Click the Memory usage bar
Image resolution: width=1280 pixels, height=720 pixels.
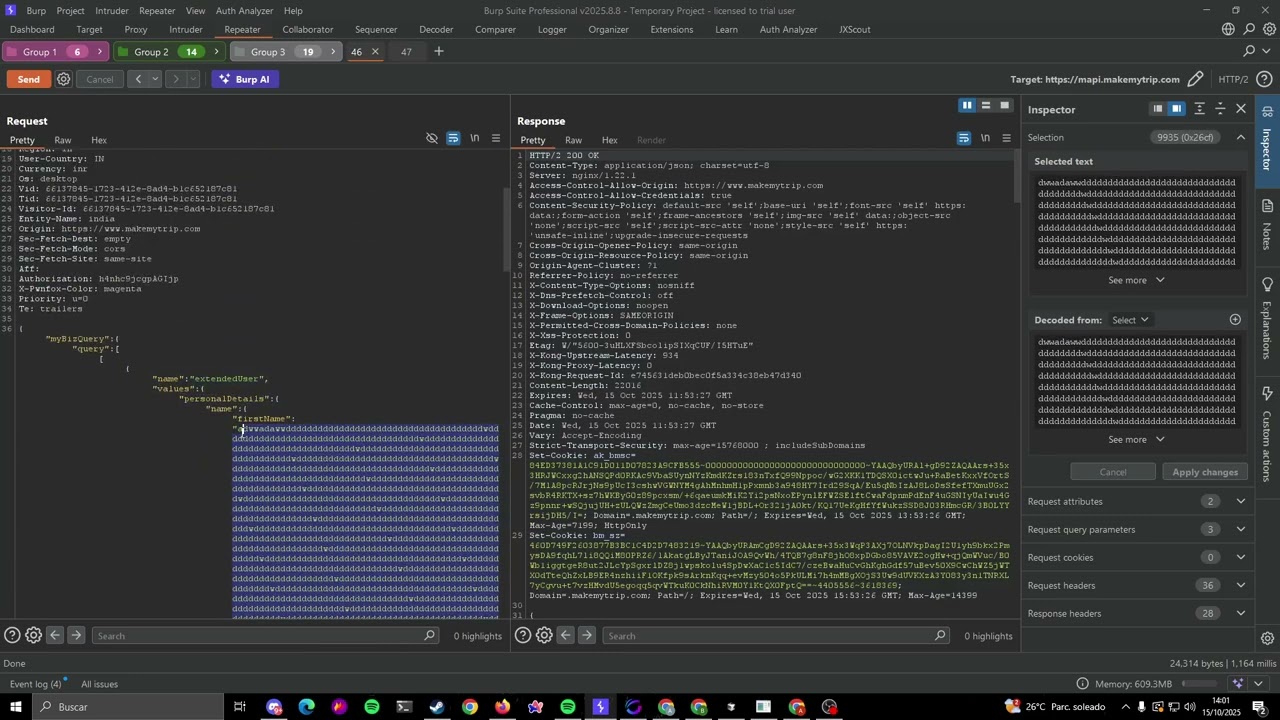pyautogui.click(x=1199, y=684)
